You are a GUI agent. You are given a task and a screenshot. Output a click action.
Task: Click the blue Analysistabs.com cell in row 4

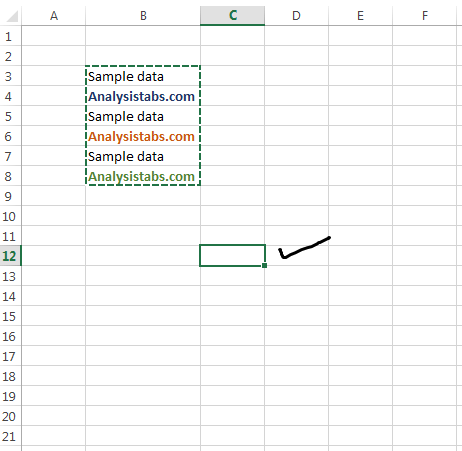pos(143,96)
